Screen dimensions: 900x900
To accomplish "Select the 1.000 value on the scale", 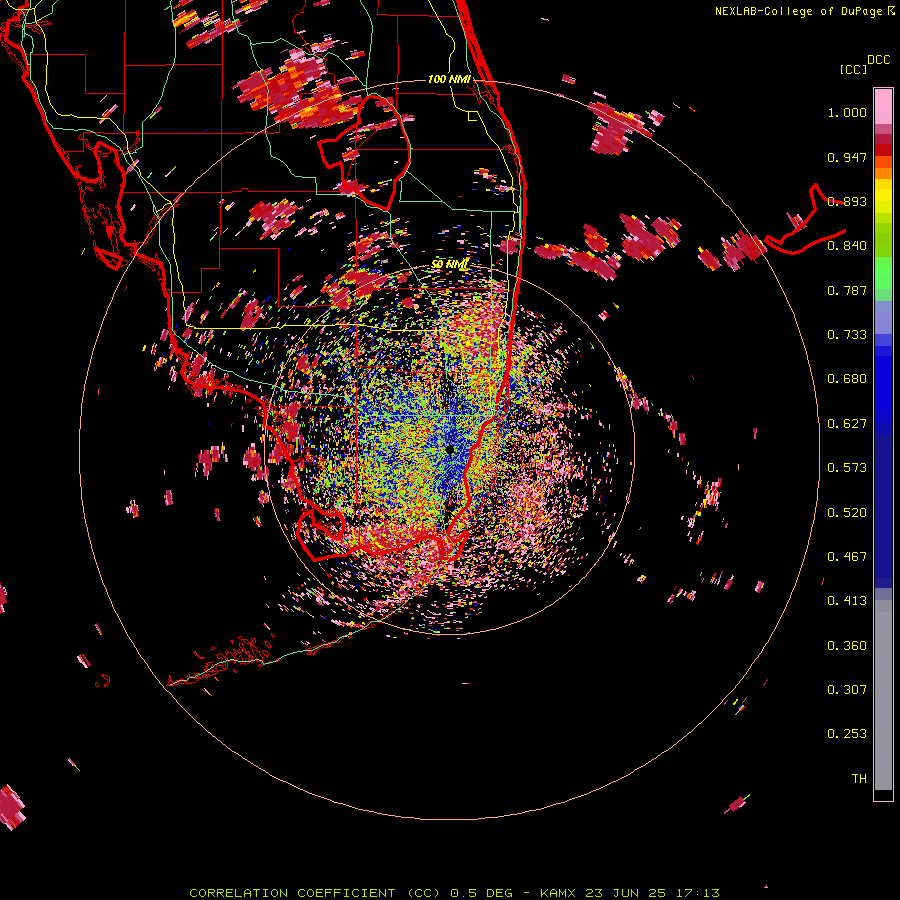I will pyautogui.click(x=847, y=112).
